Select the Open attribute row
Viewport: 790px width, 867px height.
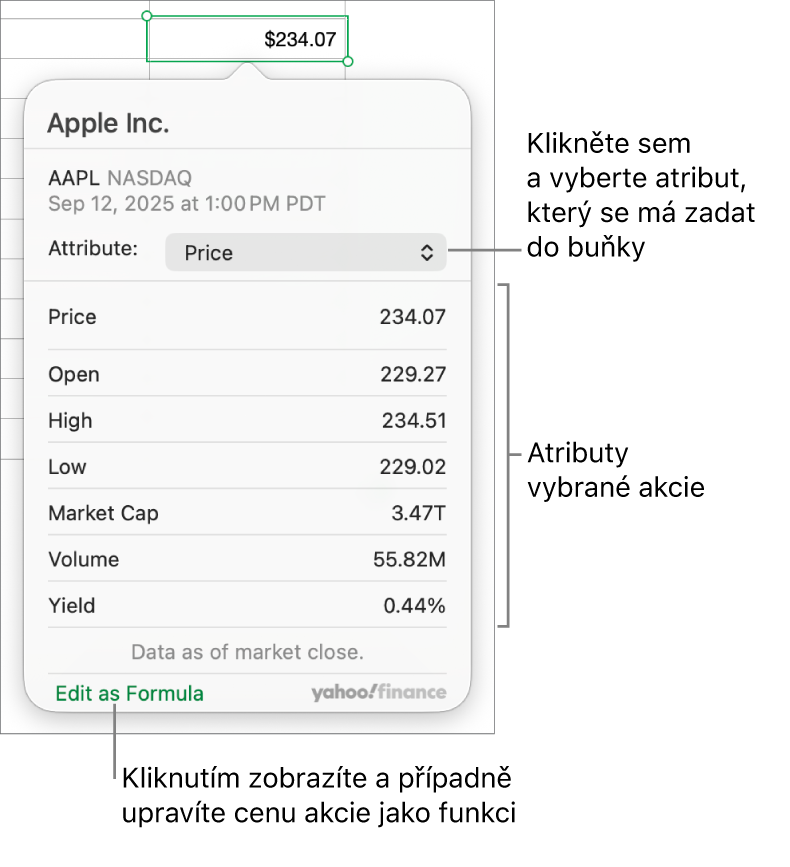(247, 374)
